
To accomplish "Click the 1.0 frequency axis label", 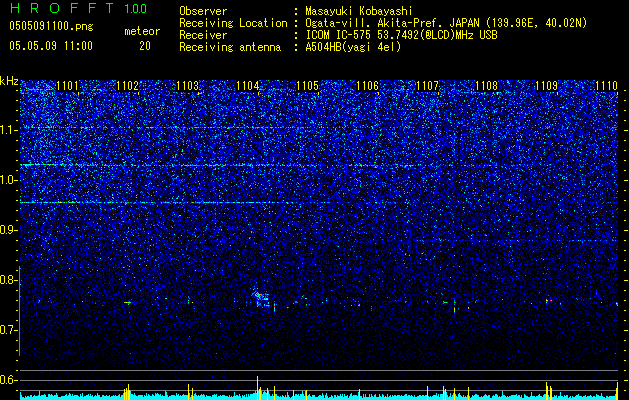I will pos(8,180).
